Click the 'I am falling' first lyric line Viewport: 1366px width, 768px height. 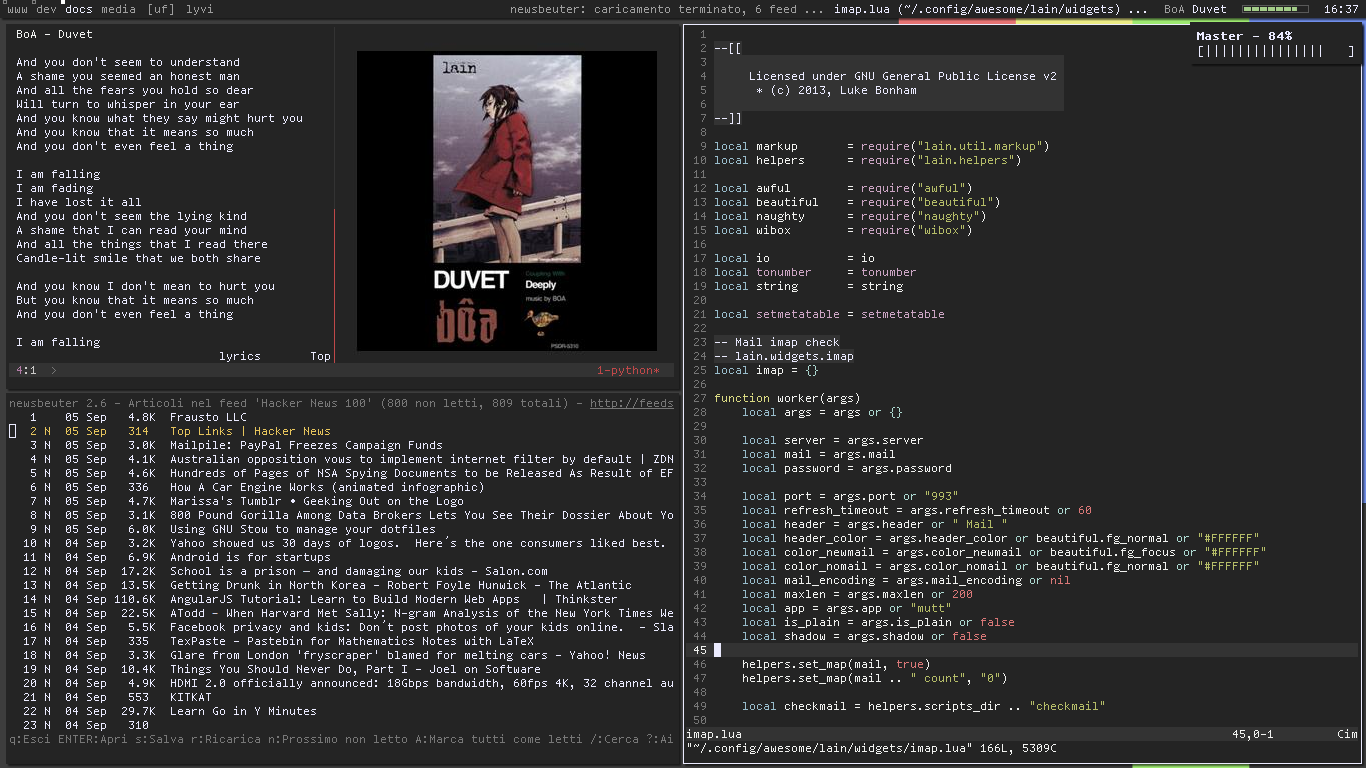coord(58,174)
